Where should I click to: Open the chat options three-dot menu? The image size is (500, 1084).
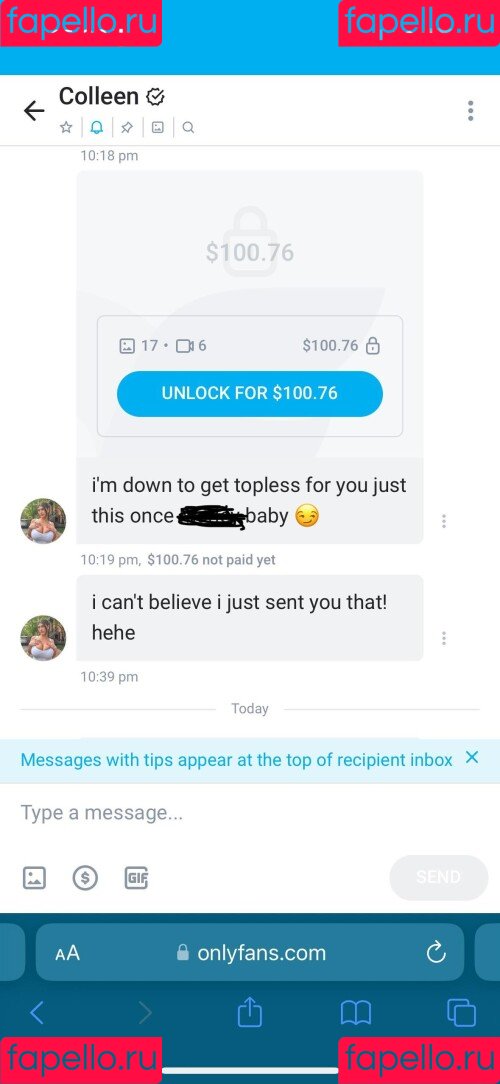(x=470, y=111)
